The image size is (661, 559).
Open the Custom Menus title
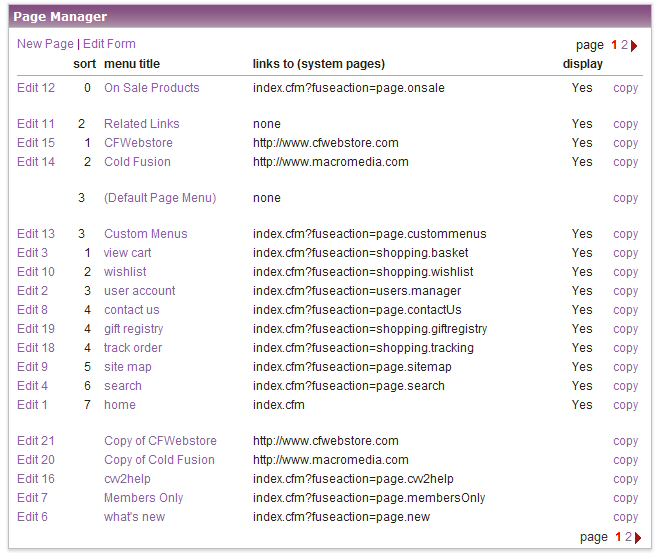coord(146,234)
